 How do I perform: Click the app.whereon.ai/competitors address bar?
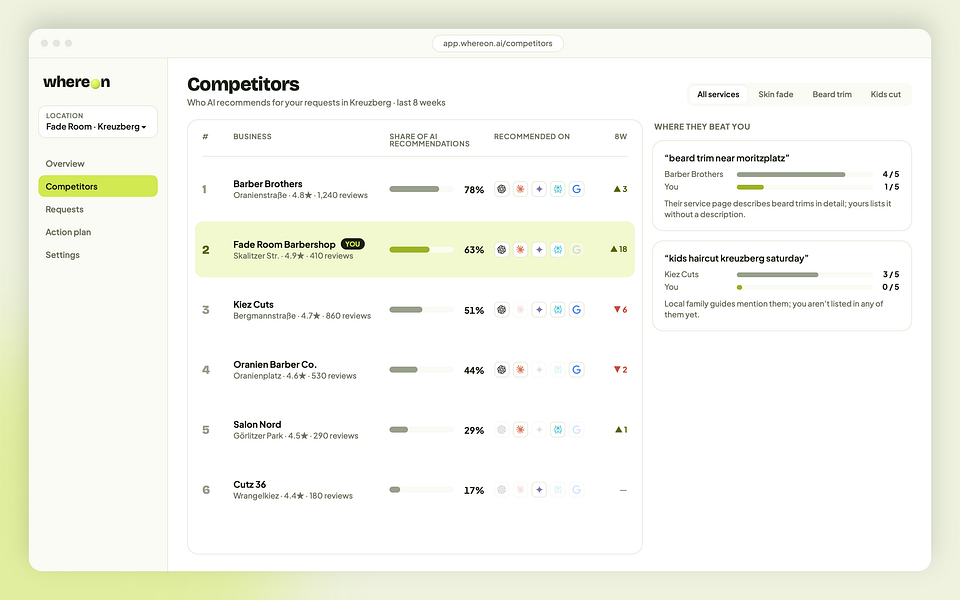click(x=498, y=43)
